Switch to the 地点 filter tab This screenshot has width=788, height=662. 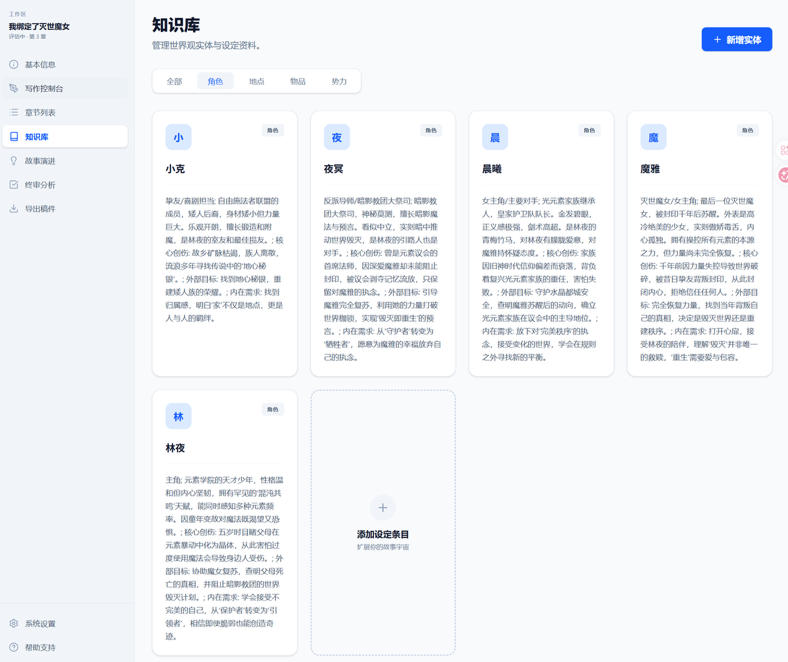(x=257, y=81)
